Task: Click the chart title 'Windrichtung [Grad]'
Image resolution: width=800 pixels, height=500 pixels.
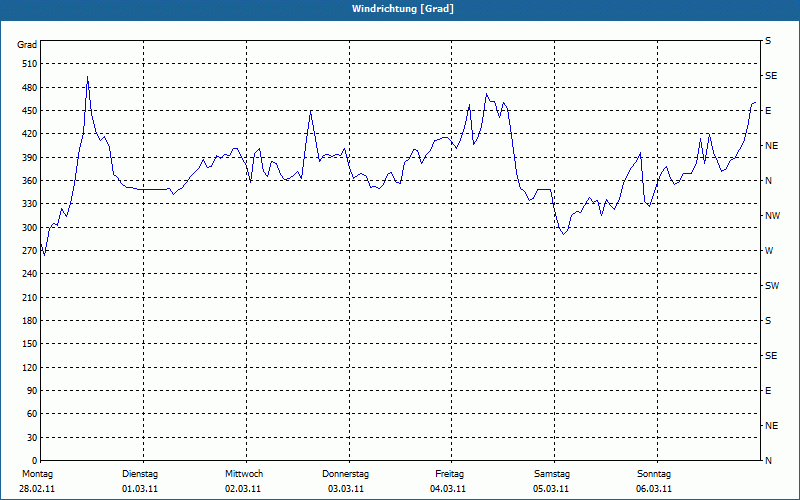Action: click(x=403, y=9)
